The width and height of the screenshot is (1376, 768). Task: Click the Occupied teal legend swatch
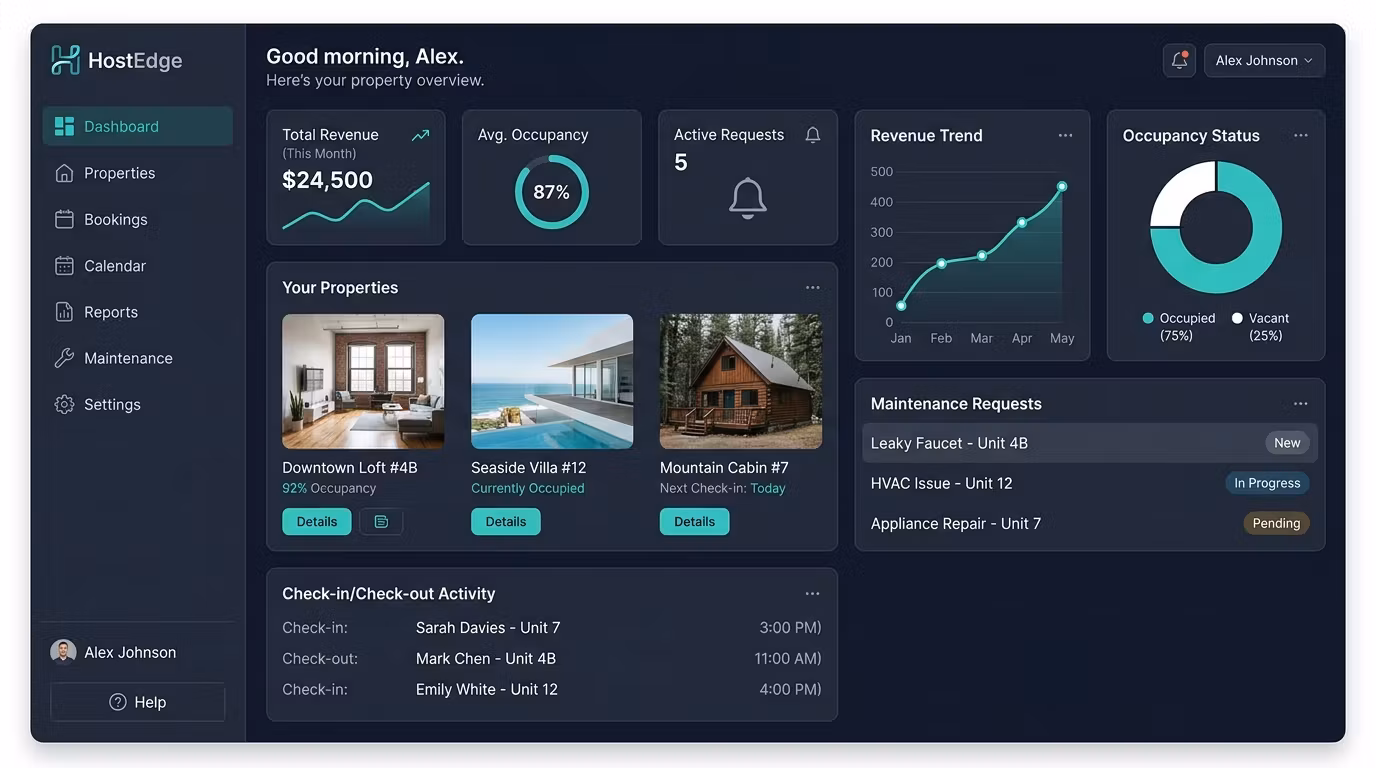click(x=1148, y=318)
